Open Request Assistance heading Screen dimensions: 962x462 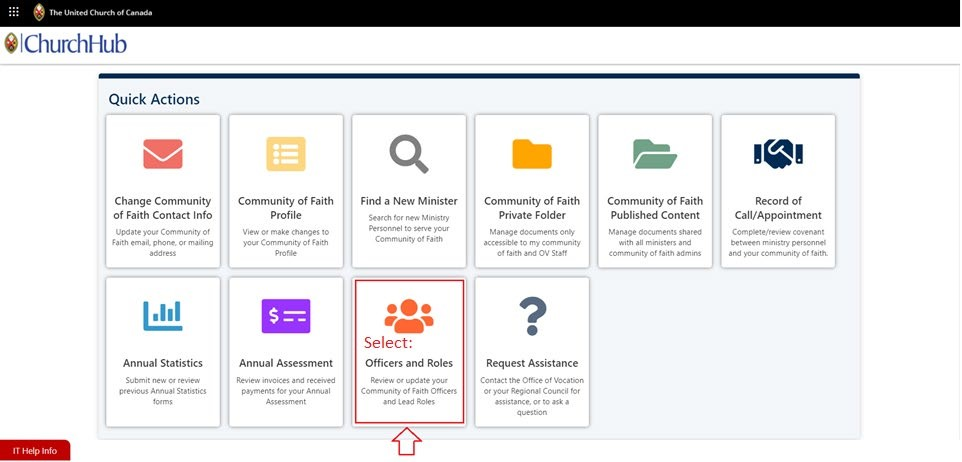[x=532, y=363]
